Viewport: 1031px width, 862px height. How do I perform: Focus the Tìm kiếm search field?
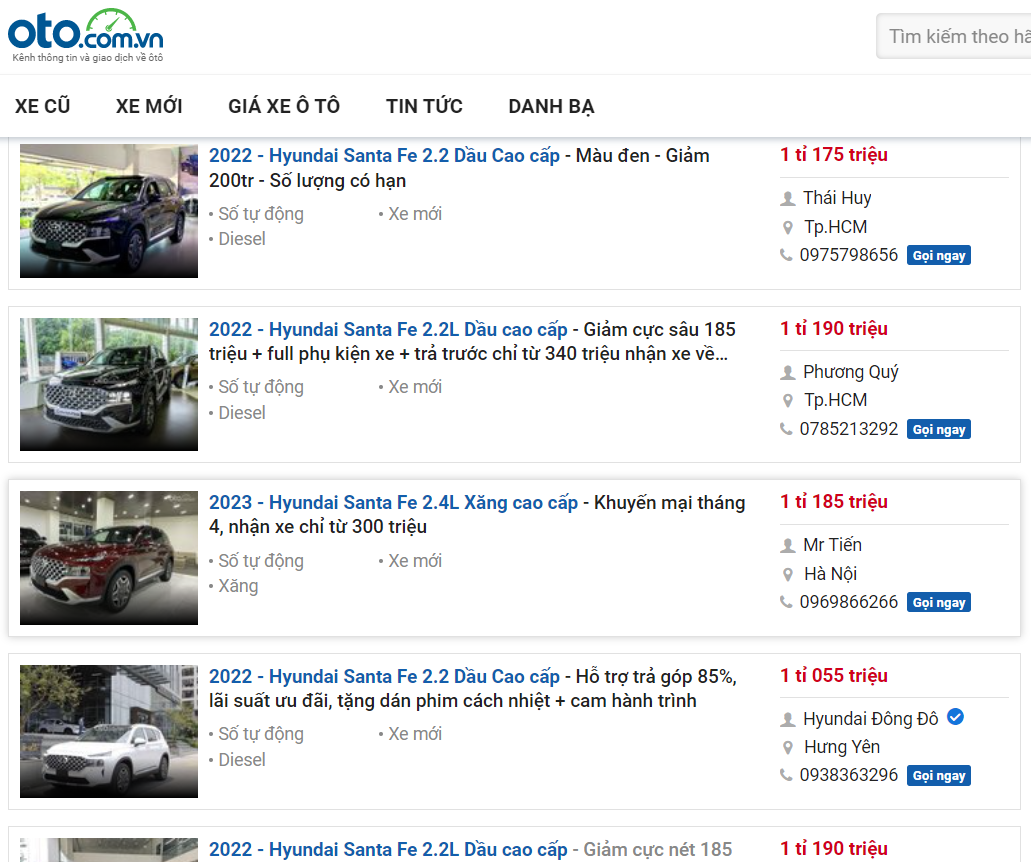955,36
